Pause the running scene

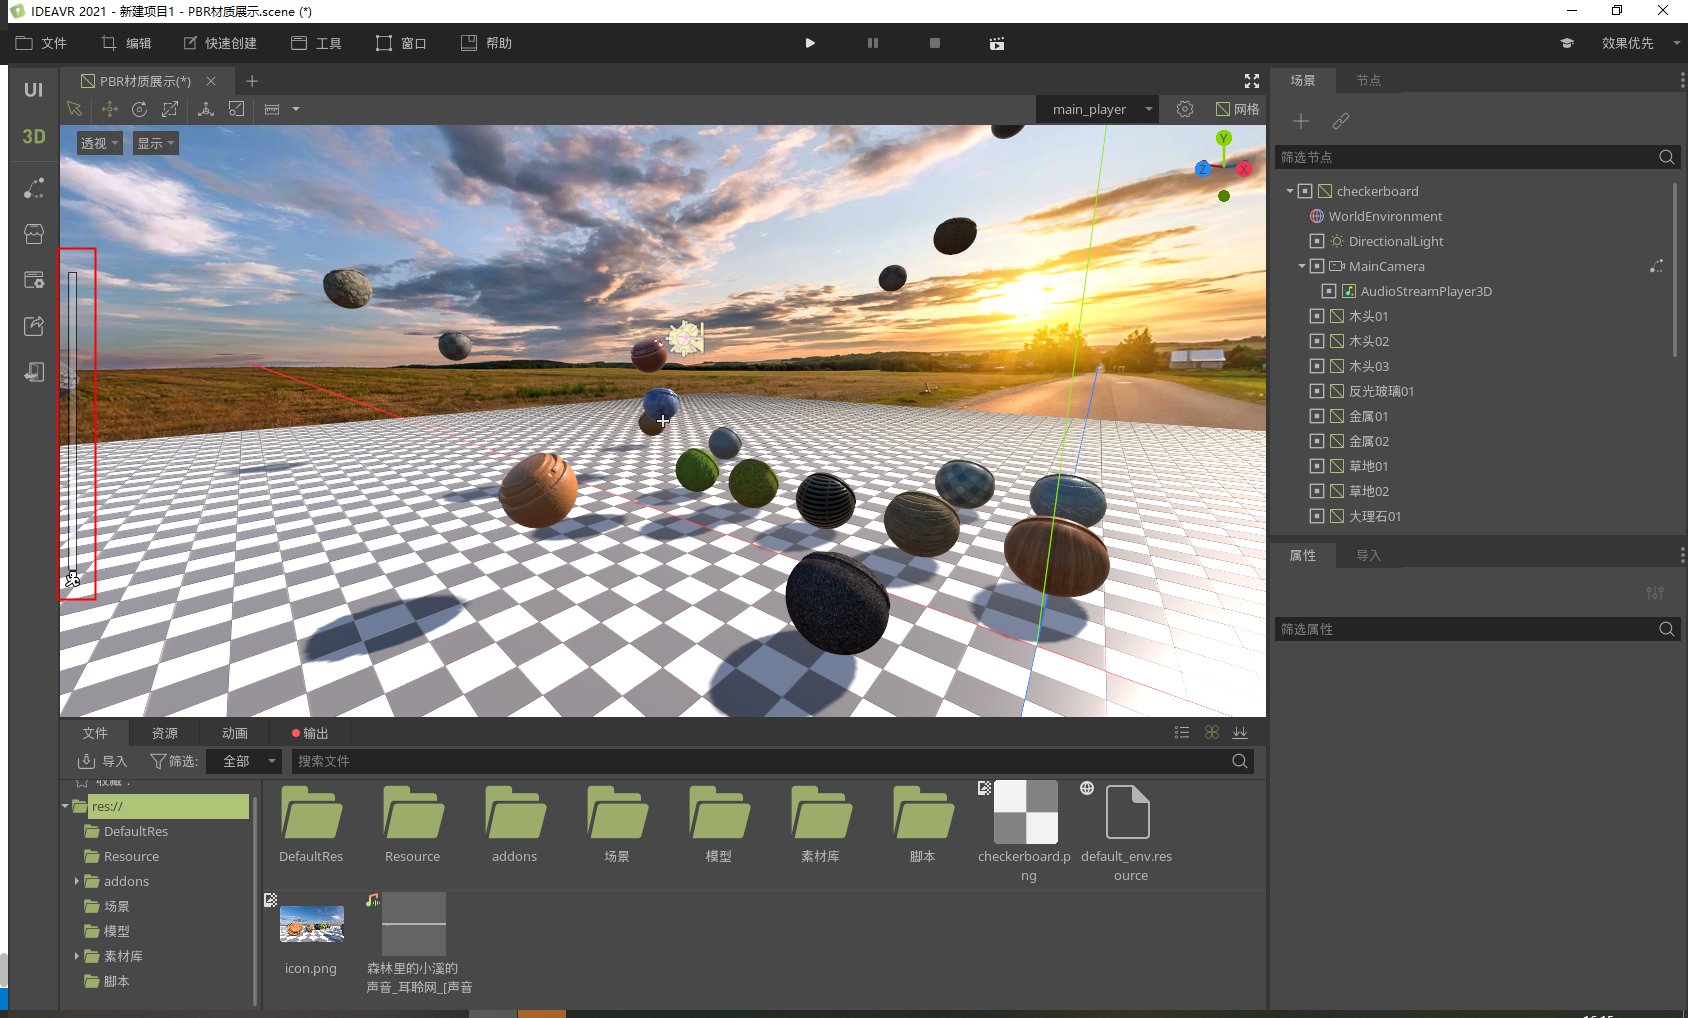point(873,43)
